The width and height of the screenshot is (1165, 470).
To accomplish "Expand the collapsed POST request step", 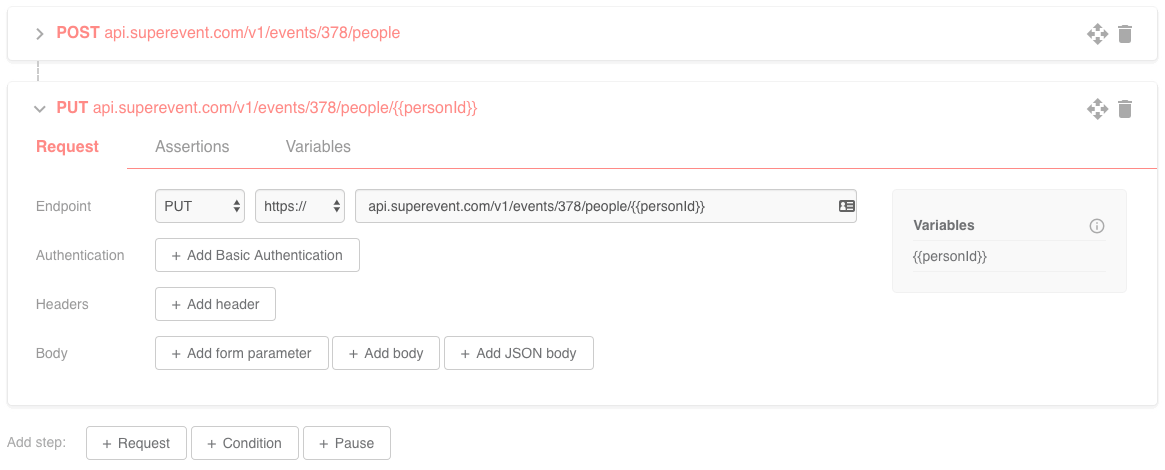I will point(40,34).
